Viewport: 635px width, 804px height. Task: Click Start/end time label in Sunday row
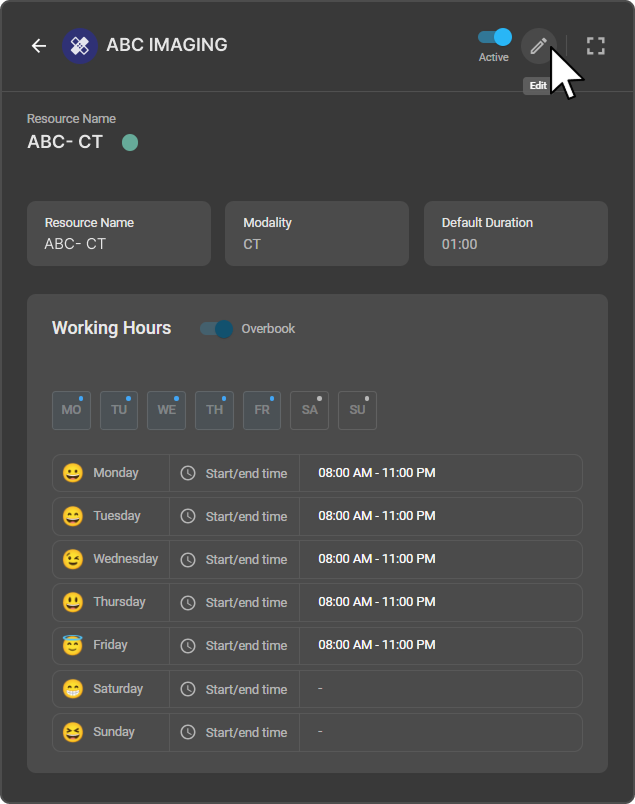(x=247, y=733)
